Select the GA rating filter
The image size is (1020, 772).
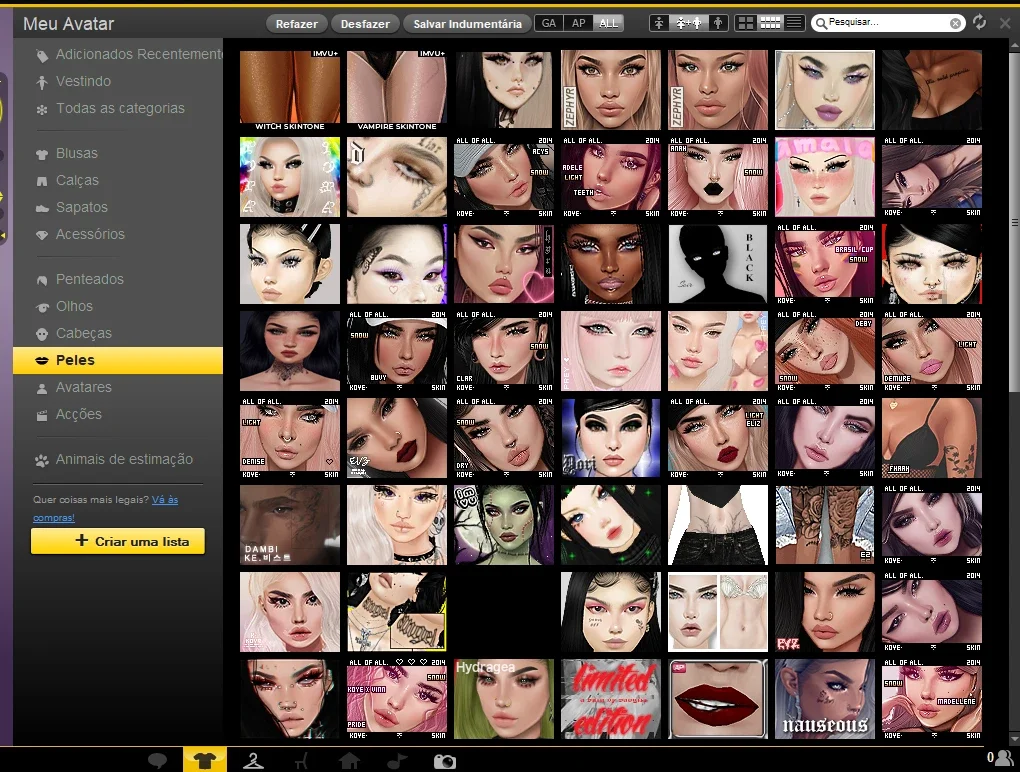(x=549, y=23)
